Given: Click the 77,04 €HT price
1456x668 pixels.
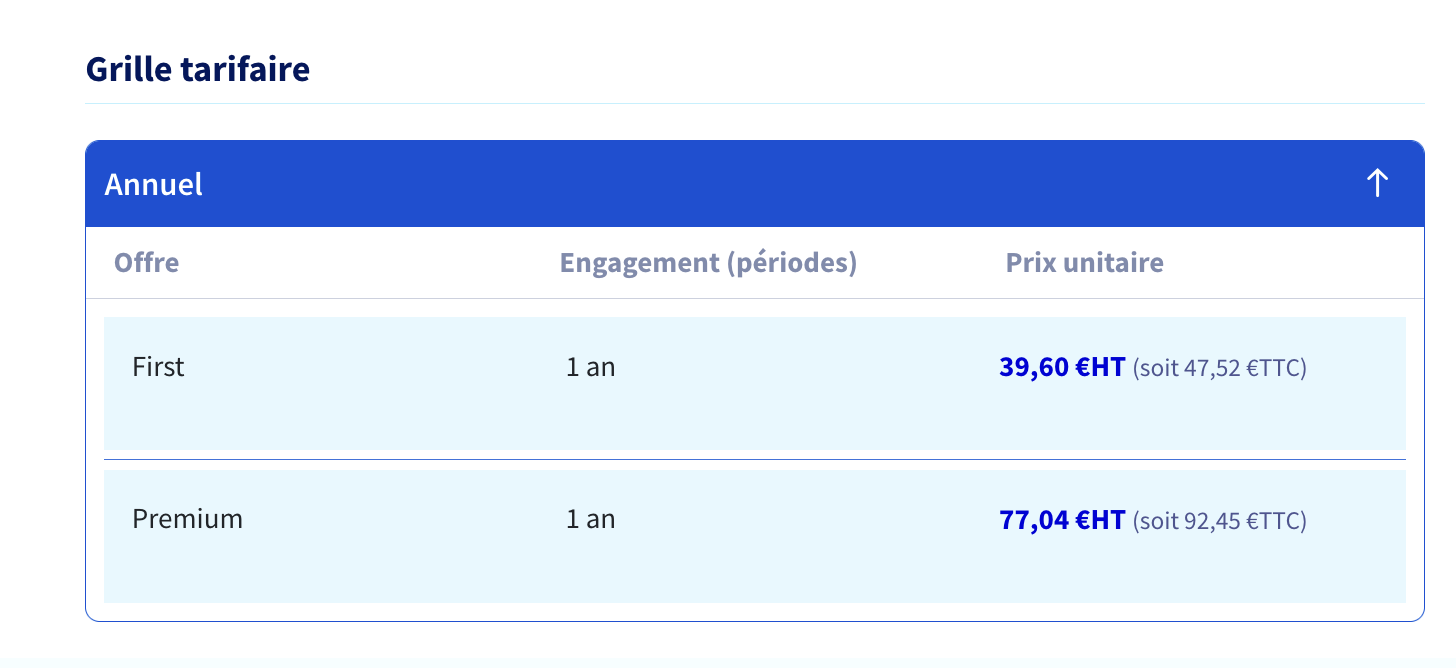Looking at the screenshot, I should click(1062, 520).
